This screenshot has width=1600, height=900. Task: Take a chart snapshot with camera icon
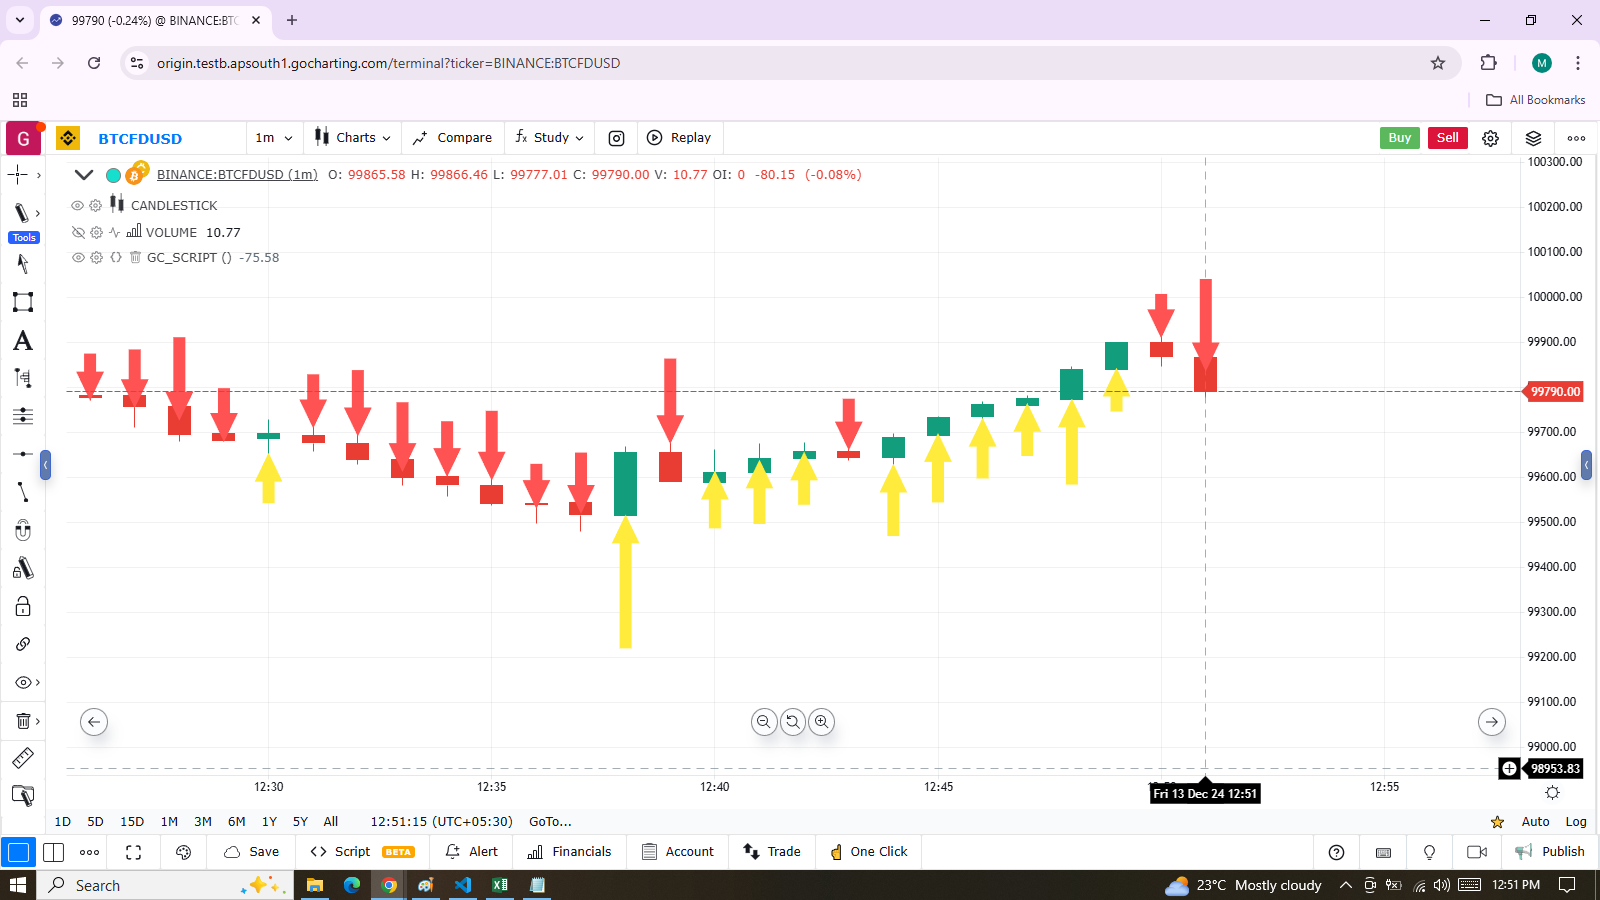point(616,138)
